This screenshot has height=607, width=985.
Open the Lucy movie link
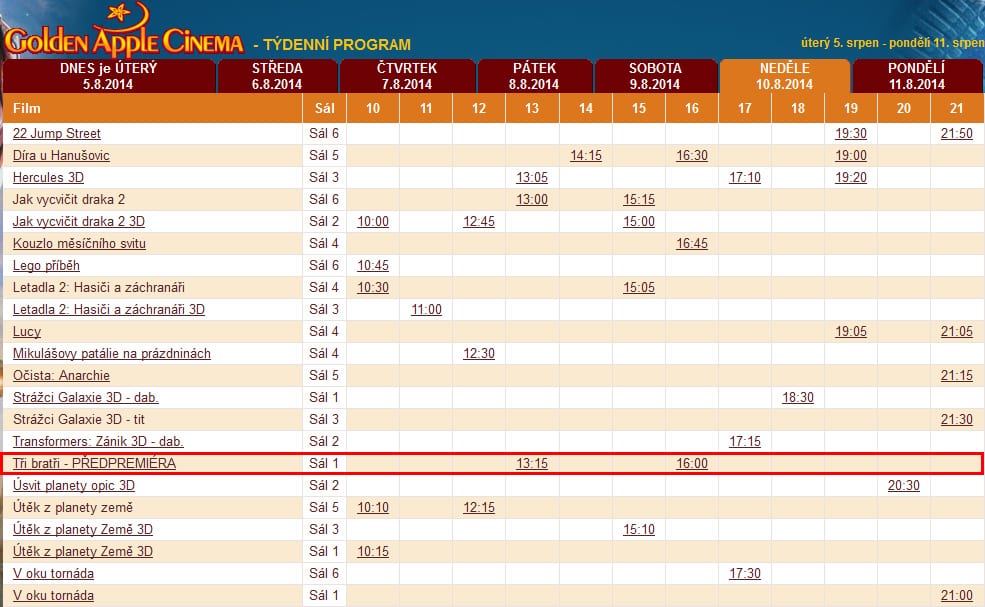[27, 332]
